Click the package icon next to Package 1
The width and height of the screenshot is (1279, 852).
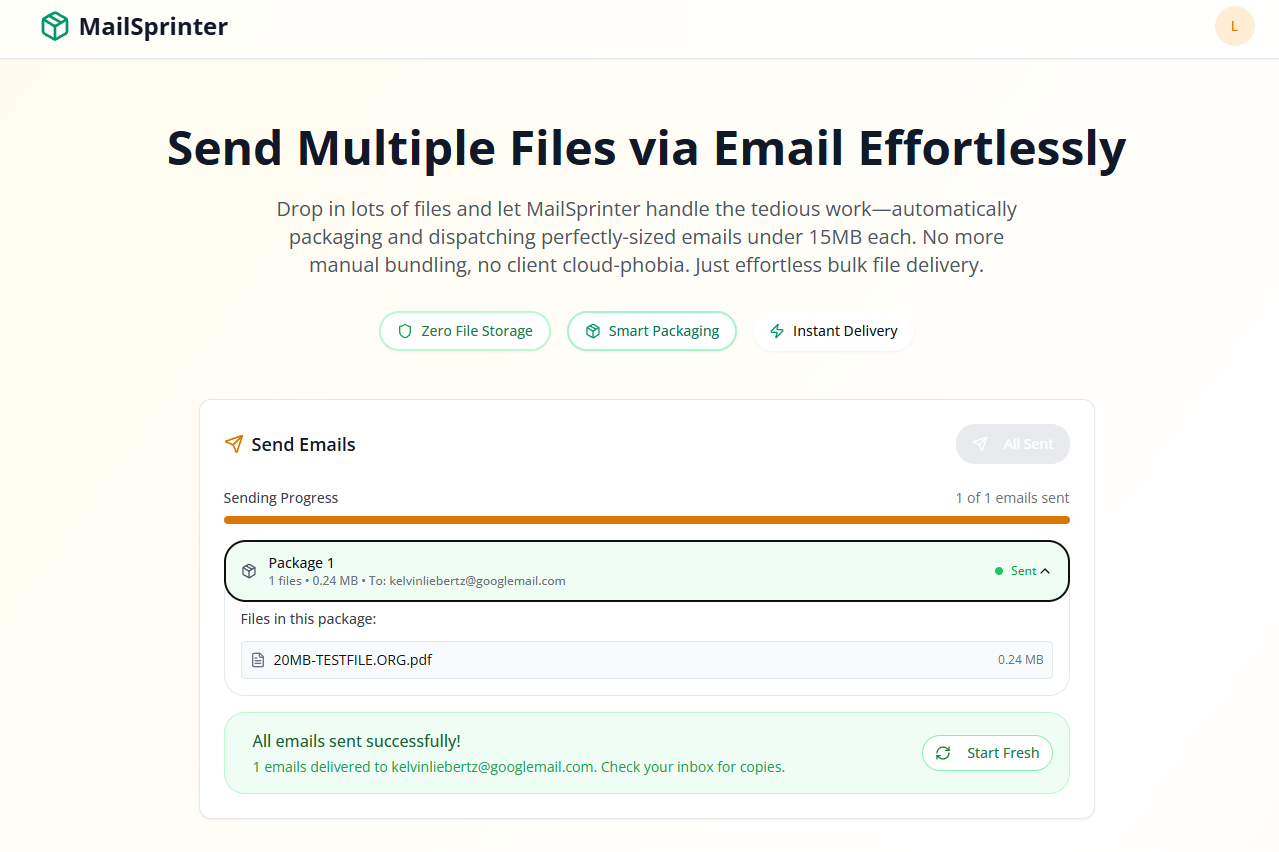(249, 571)
